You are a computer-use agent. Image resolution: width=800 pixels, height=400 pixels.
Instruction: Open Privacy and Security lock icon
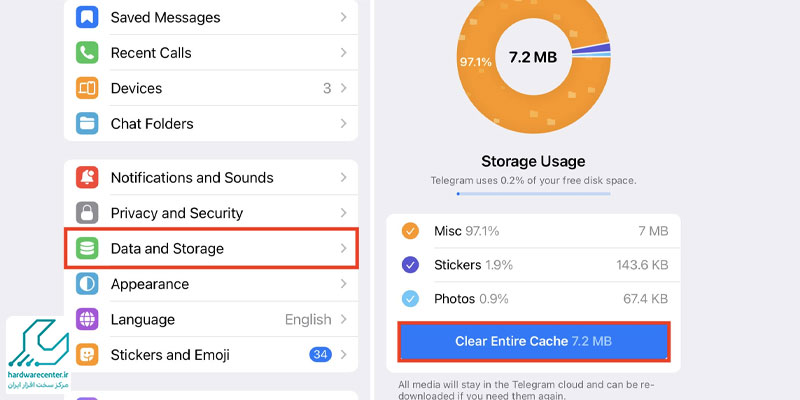click(x=87, y=213)
